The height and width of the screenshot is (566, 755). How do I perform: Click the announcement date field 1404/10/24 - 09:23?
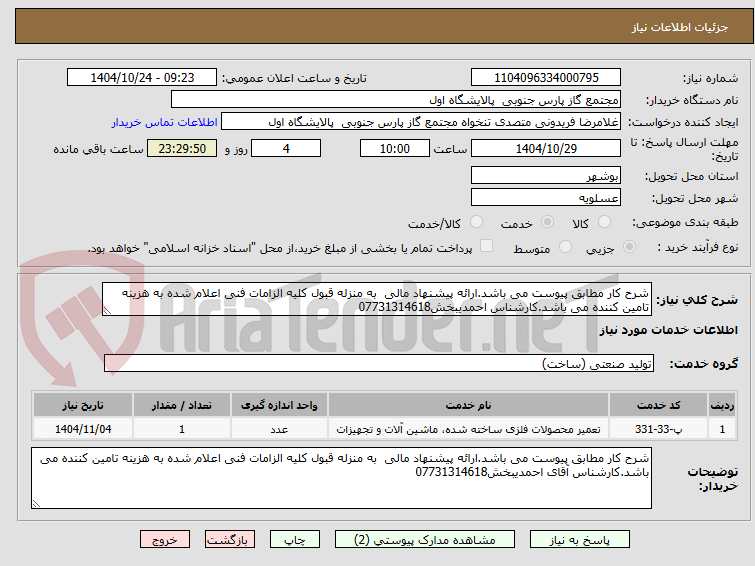[x=142, y=78]
